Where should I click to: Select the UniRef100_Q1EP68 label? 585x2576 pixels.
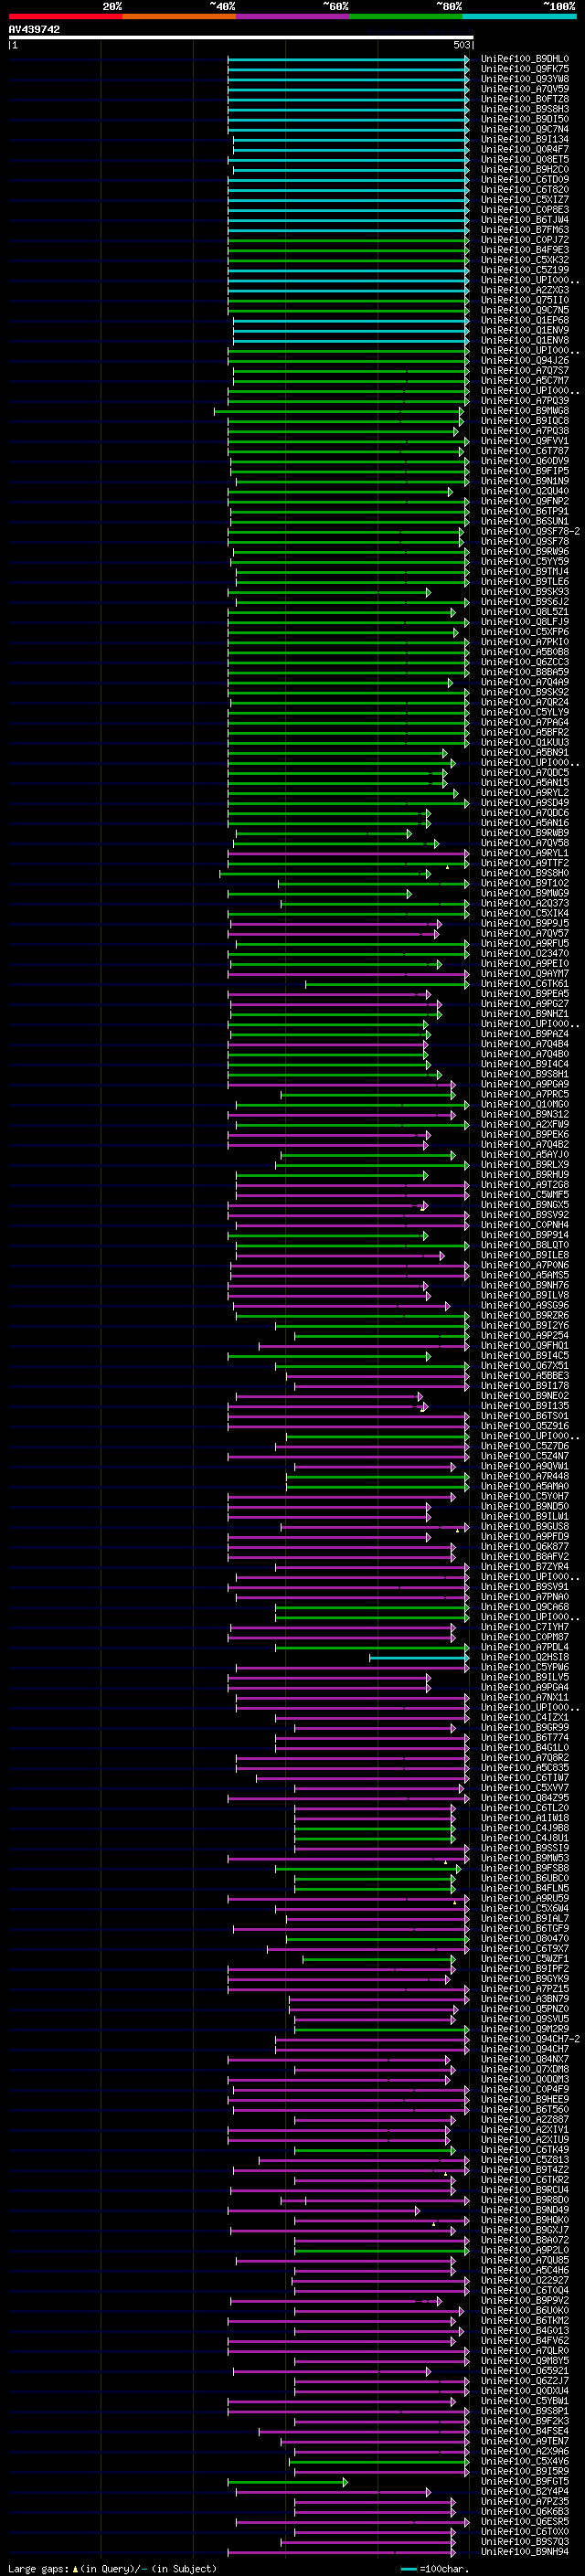click(524, 320)
